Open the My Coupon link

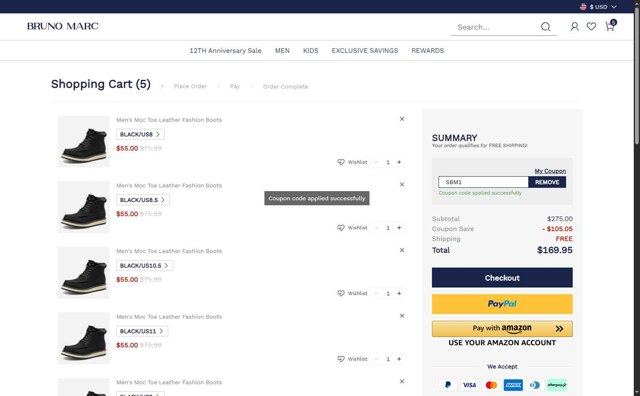point(550,171)
